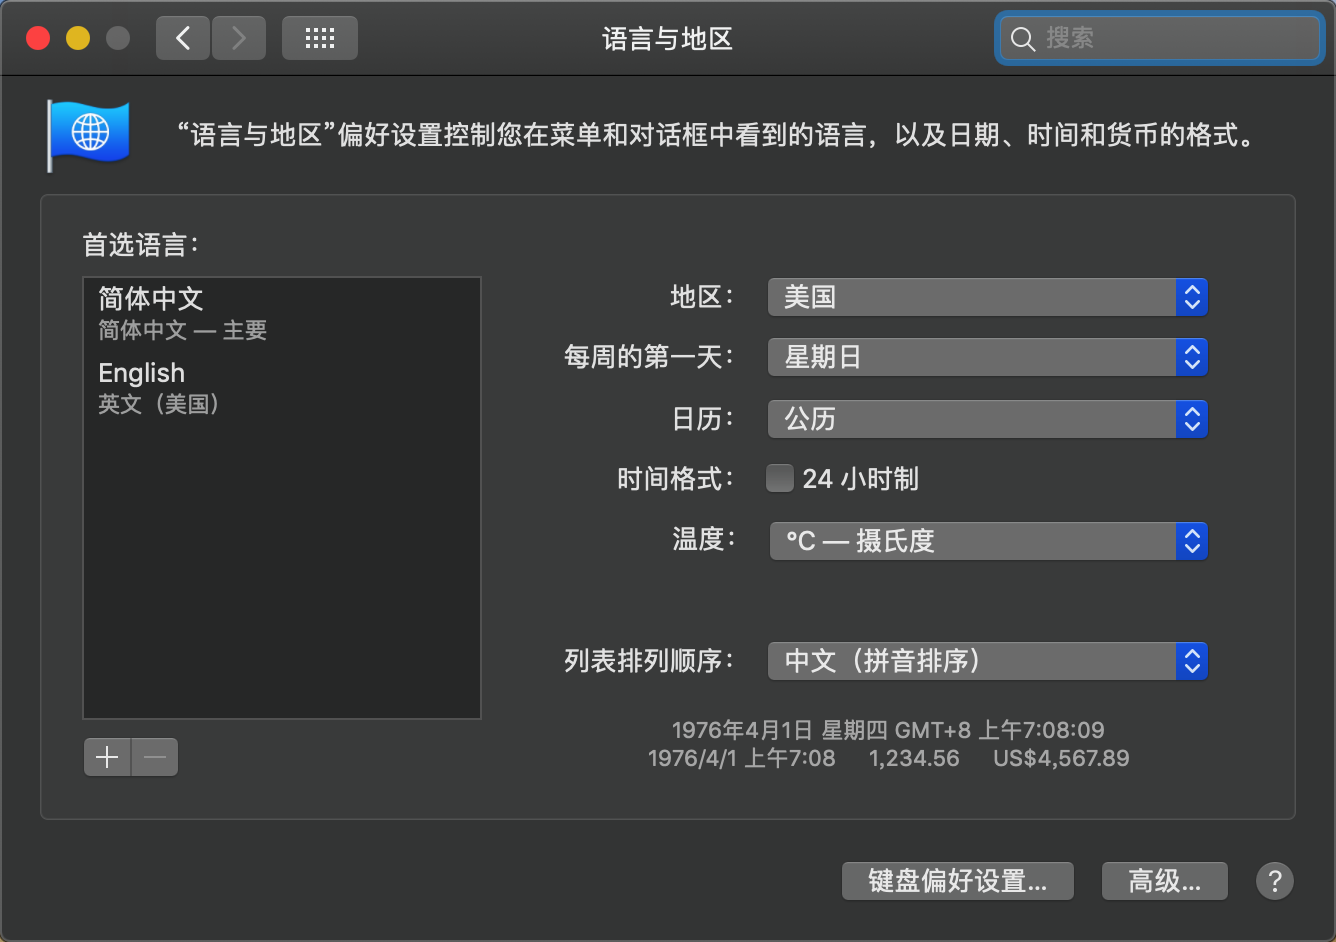
Task: Open 键盘偏好设置 button
Action: [x=957, y=881]
